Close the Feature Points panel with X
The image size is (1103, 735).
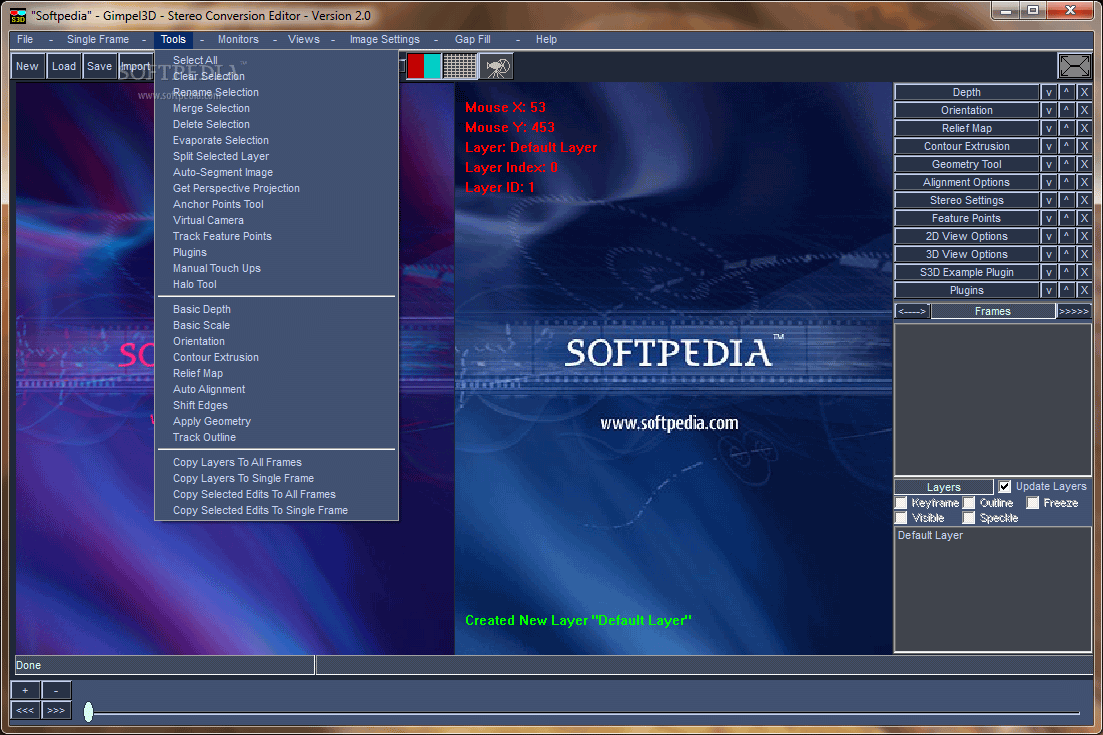[1084, 218]
